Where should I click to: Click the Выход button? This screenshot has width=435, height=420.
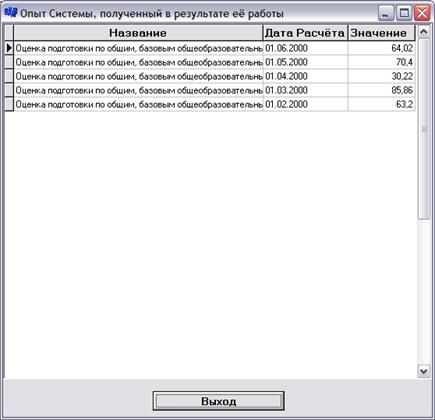click(218, 401)
